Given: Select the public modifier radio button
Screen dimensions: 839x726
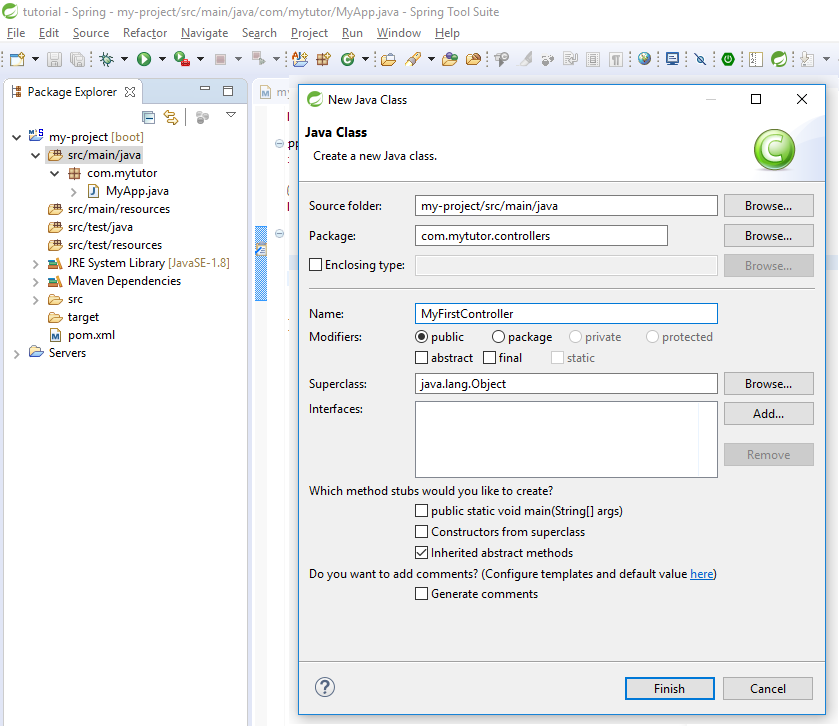Looking at the screenshot, I should [422, 337].
